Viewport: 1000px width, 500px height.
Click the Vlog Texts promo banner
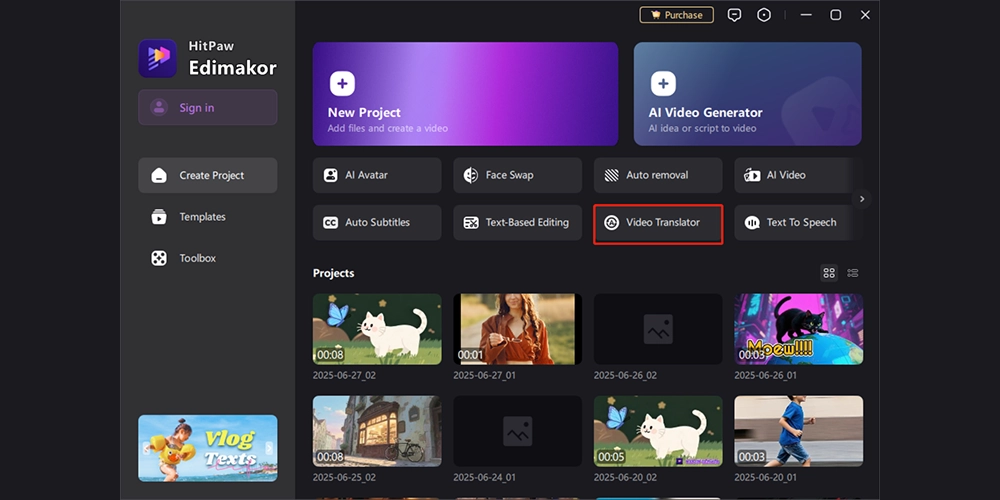click(x=207, y=448)
